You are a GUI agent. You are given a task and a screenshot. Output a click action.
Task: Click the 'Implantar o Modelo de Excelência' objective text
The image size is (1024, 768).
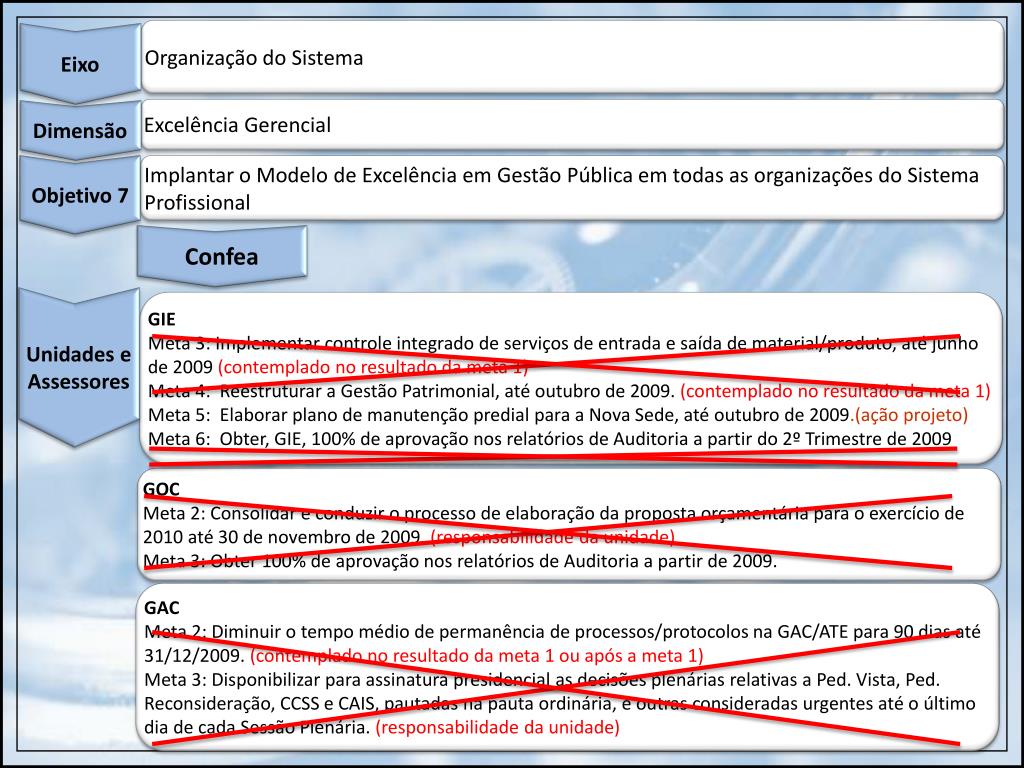click(562, 189)
